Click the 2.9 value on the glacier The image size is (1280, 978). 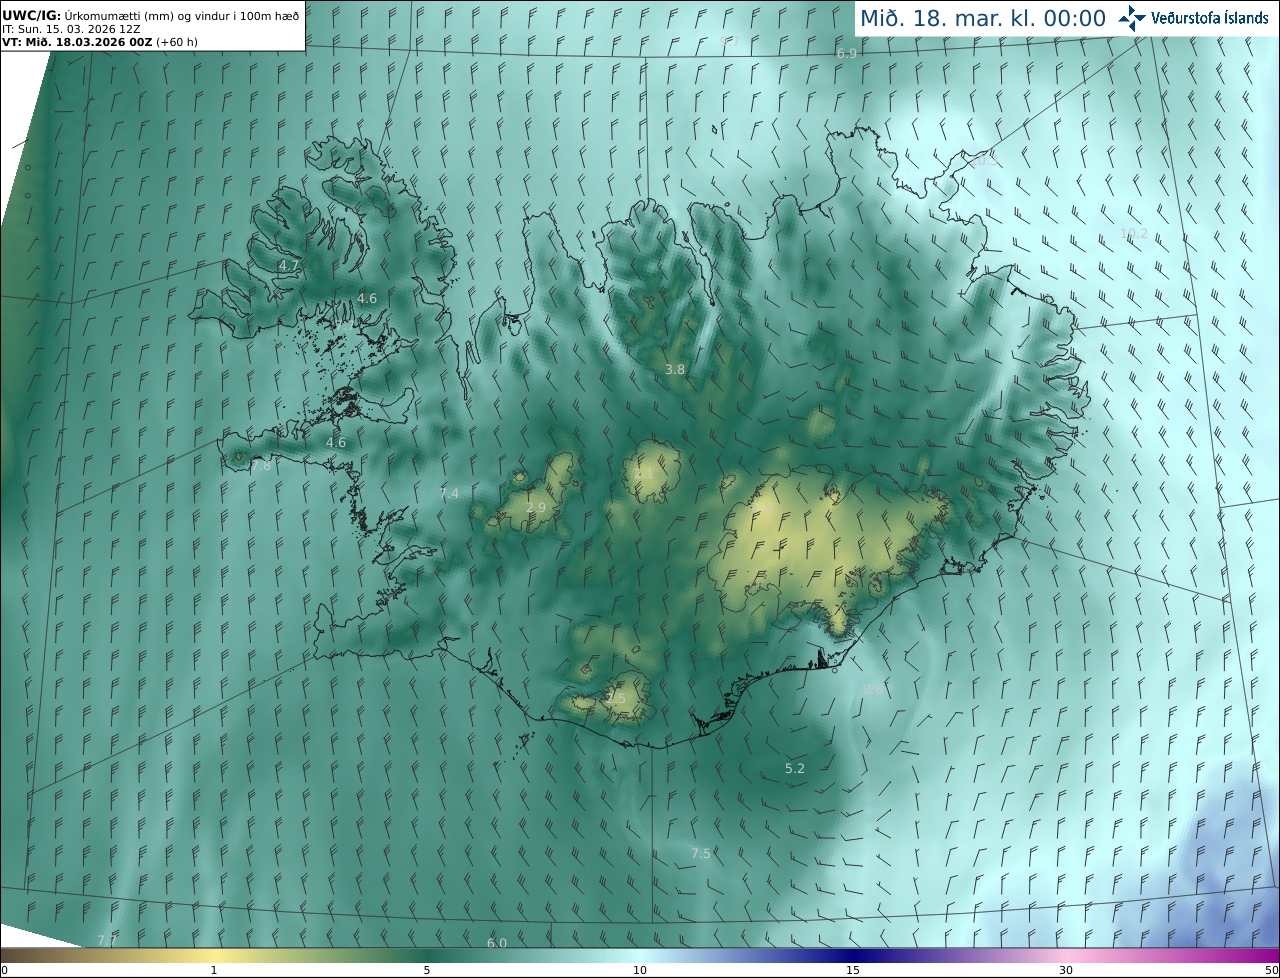(x=536, y=508)
